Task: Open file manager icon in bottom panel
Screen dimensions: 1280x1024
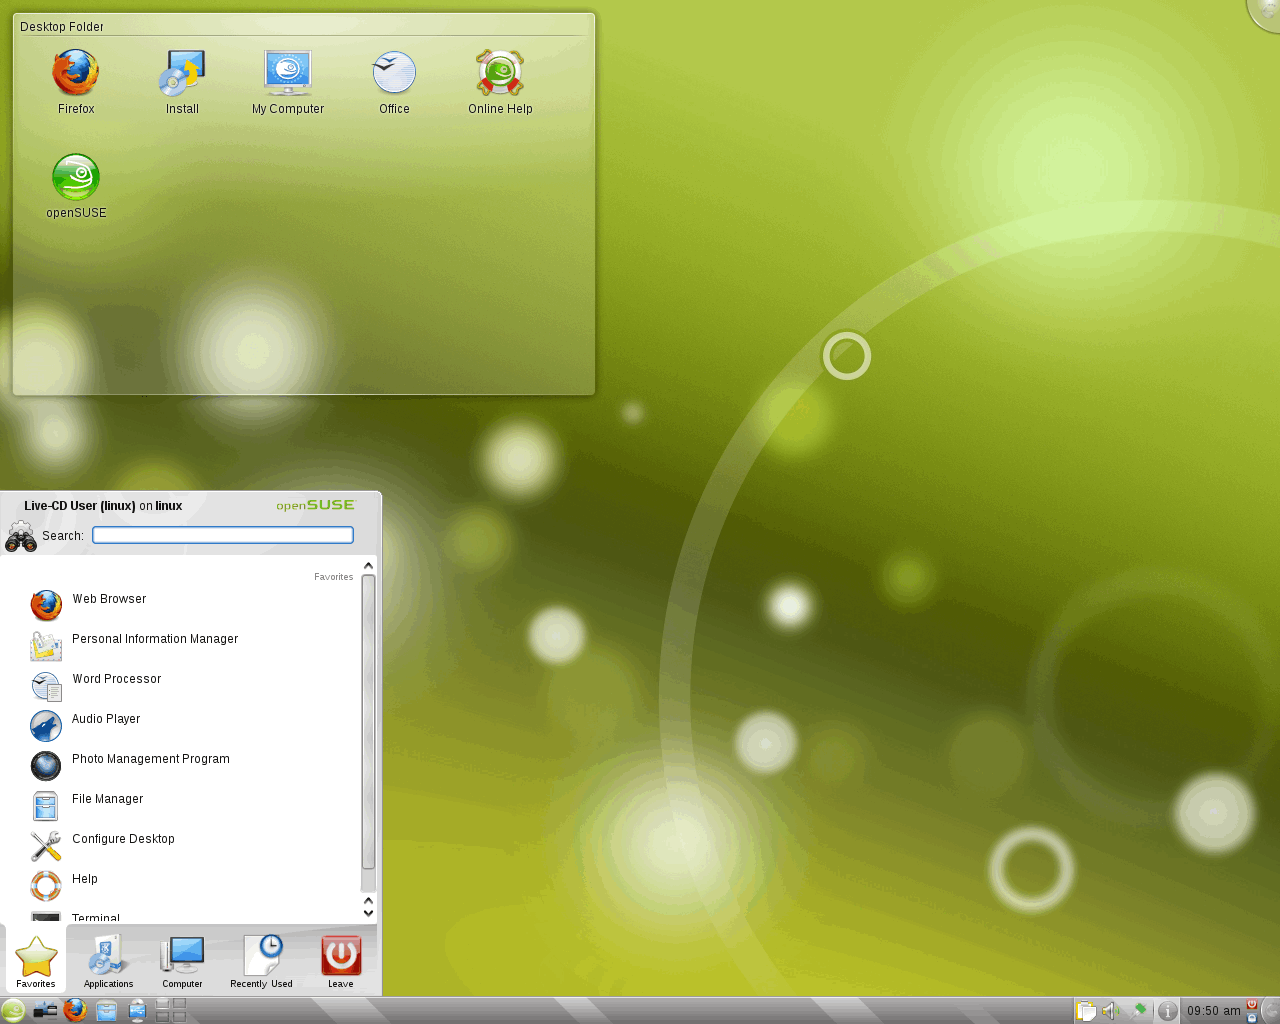Action: 106,1010
